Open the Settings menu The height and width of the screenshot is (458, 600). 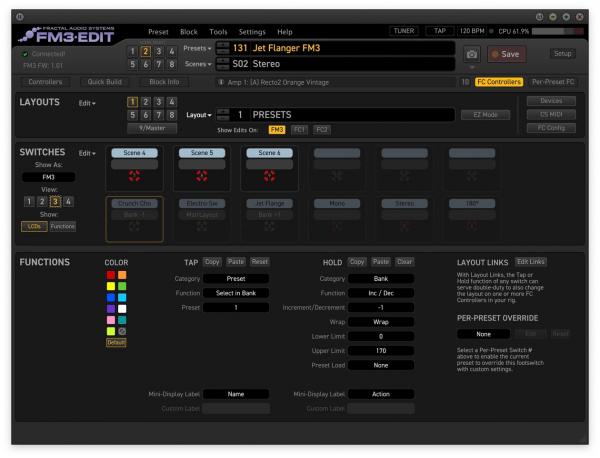(252, 32)
